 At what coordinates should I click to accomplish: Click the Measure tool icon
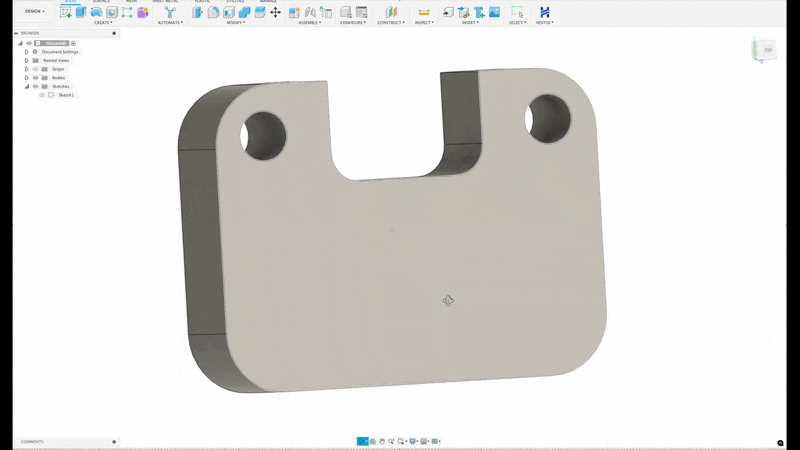point(423,12)
